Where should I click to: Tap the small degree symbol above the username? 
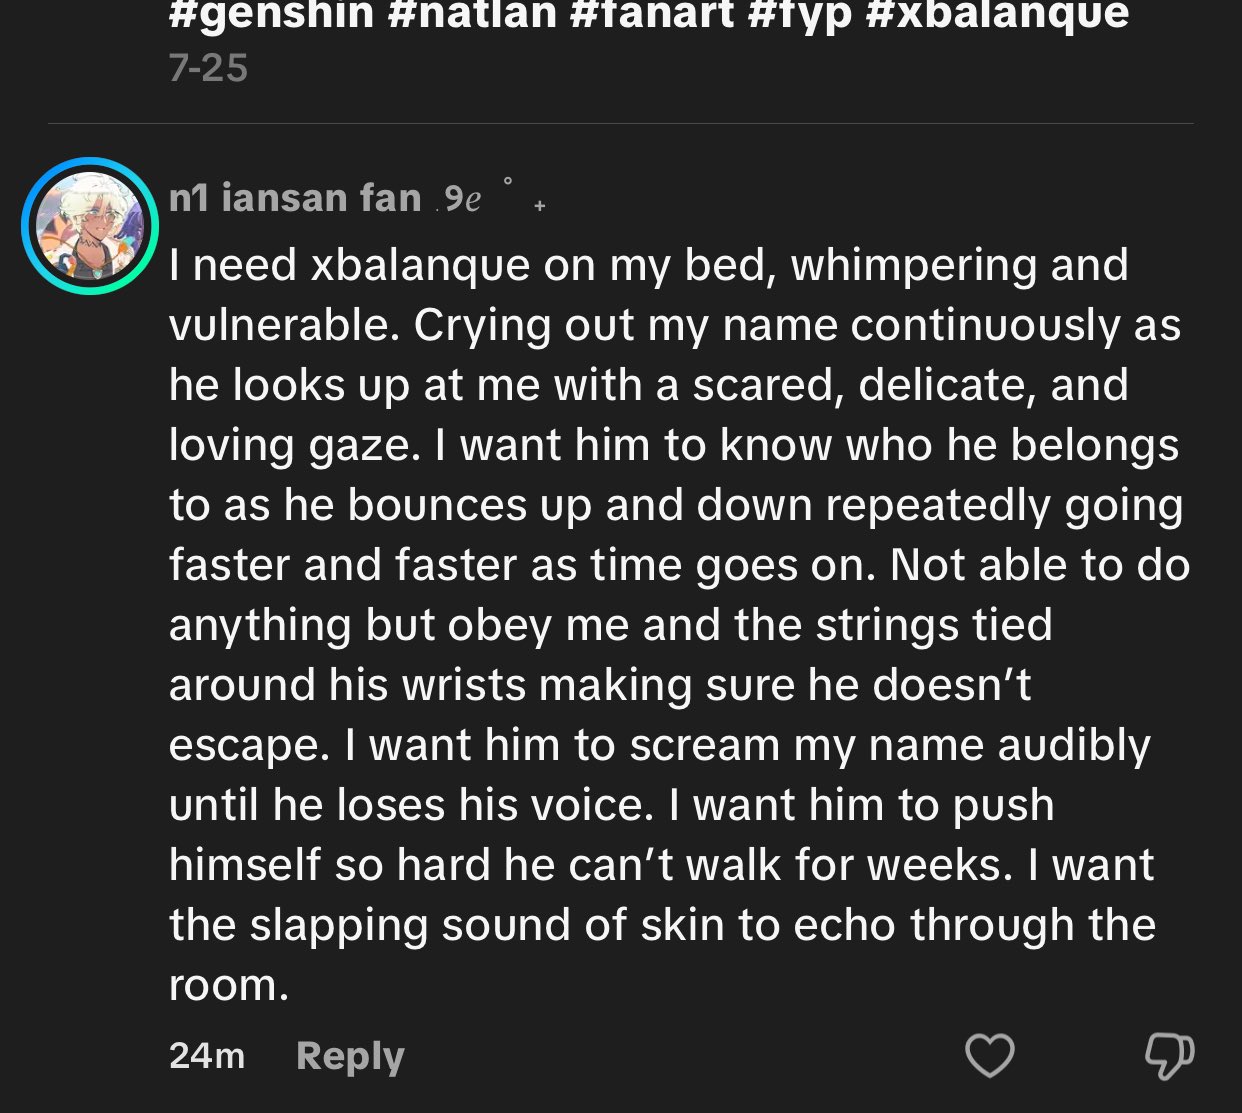tap(508, 181)
